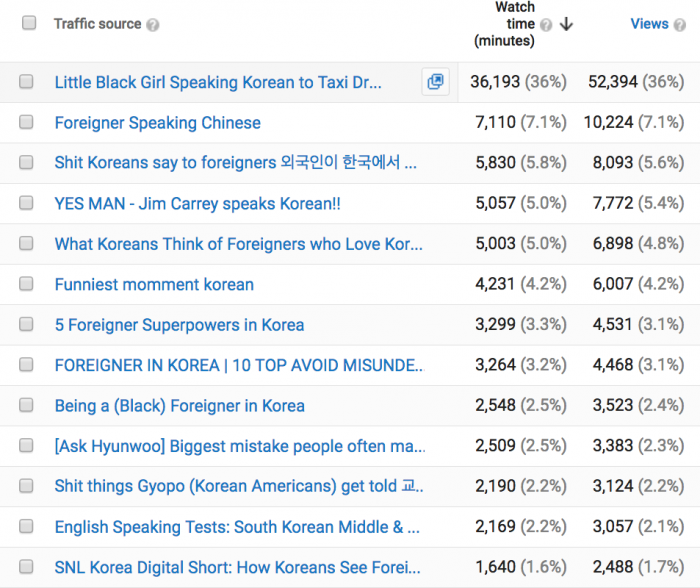Open video popup icon on Little Black Girl row
The image size is (700, 588).
click(x=435, y=82)
